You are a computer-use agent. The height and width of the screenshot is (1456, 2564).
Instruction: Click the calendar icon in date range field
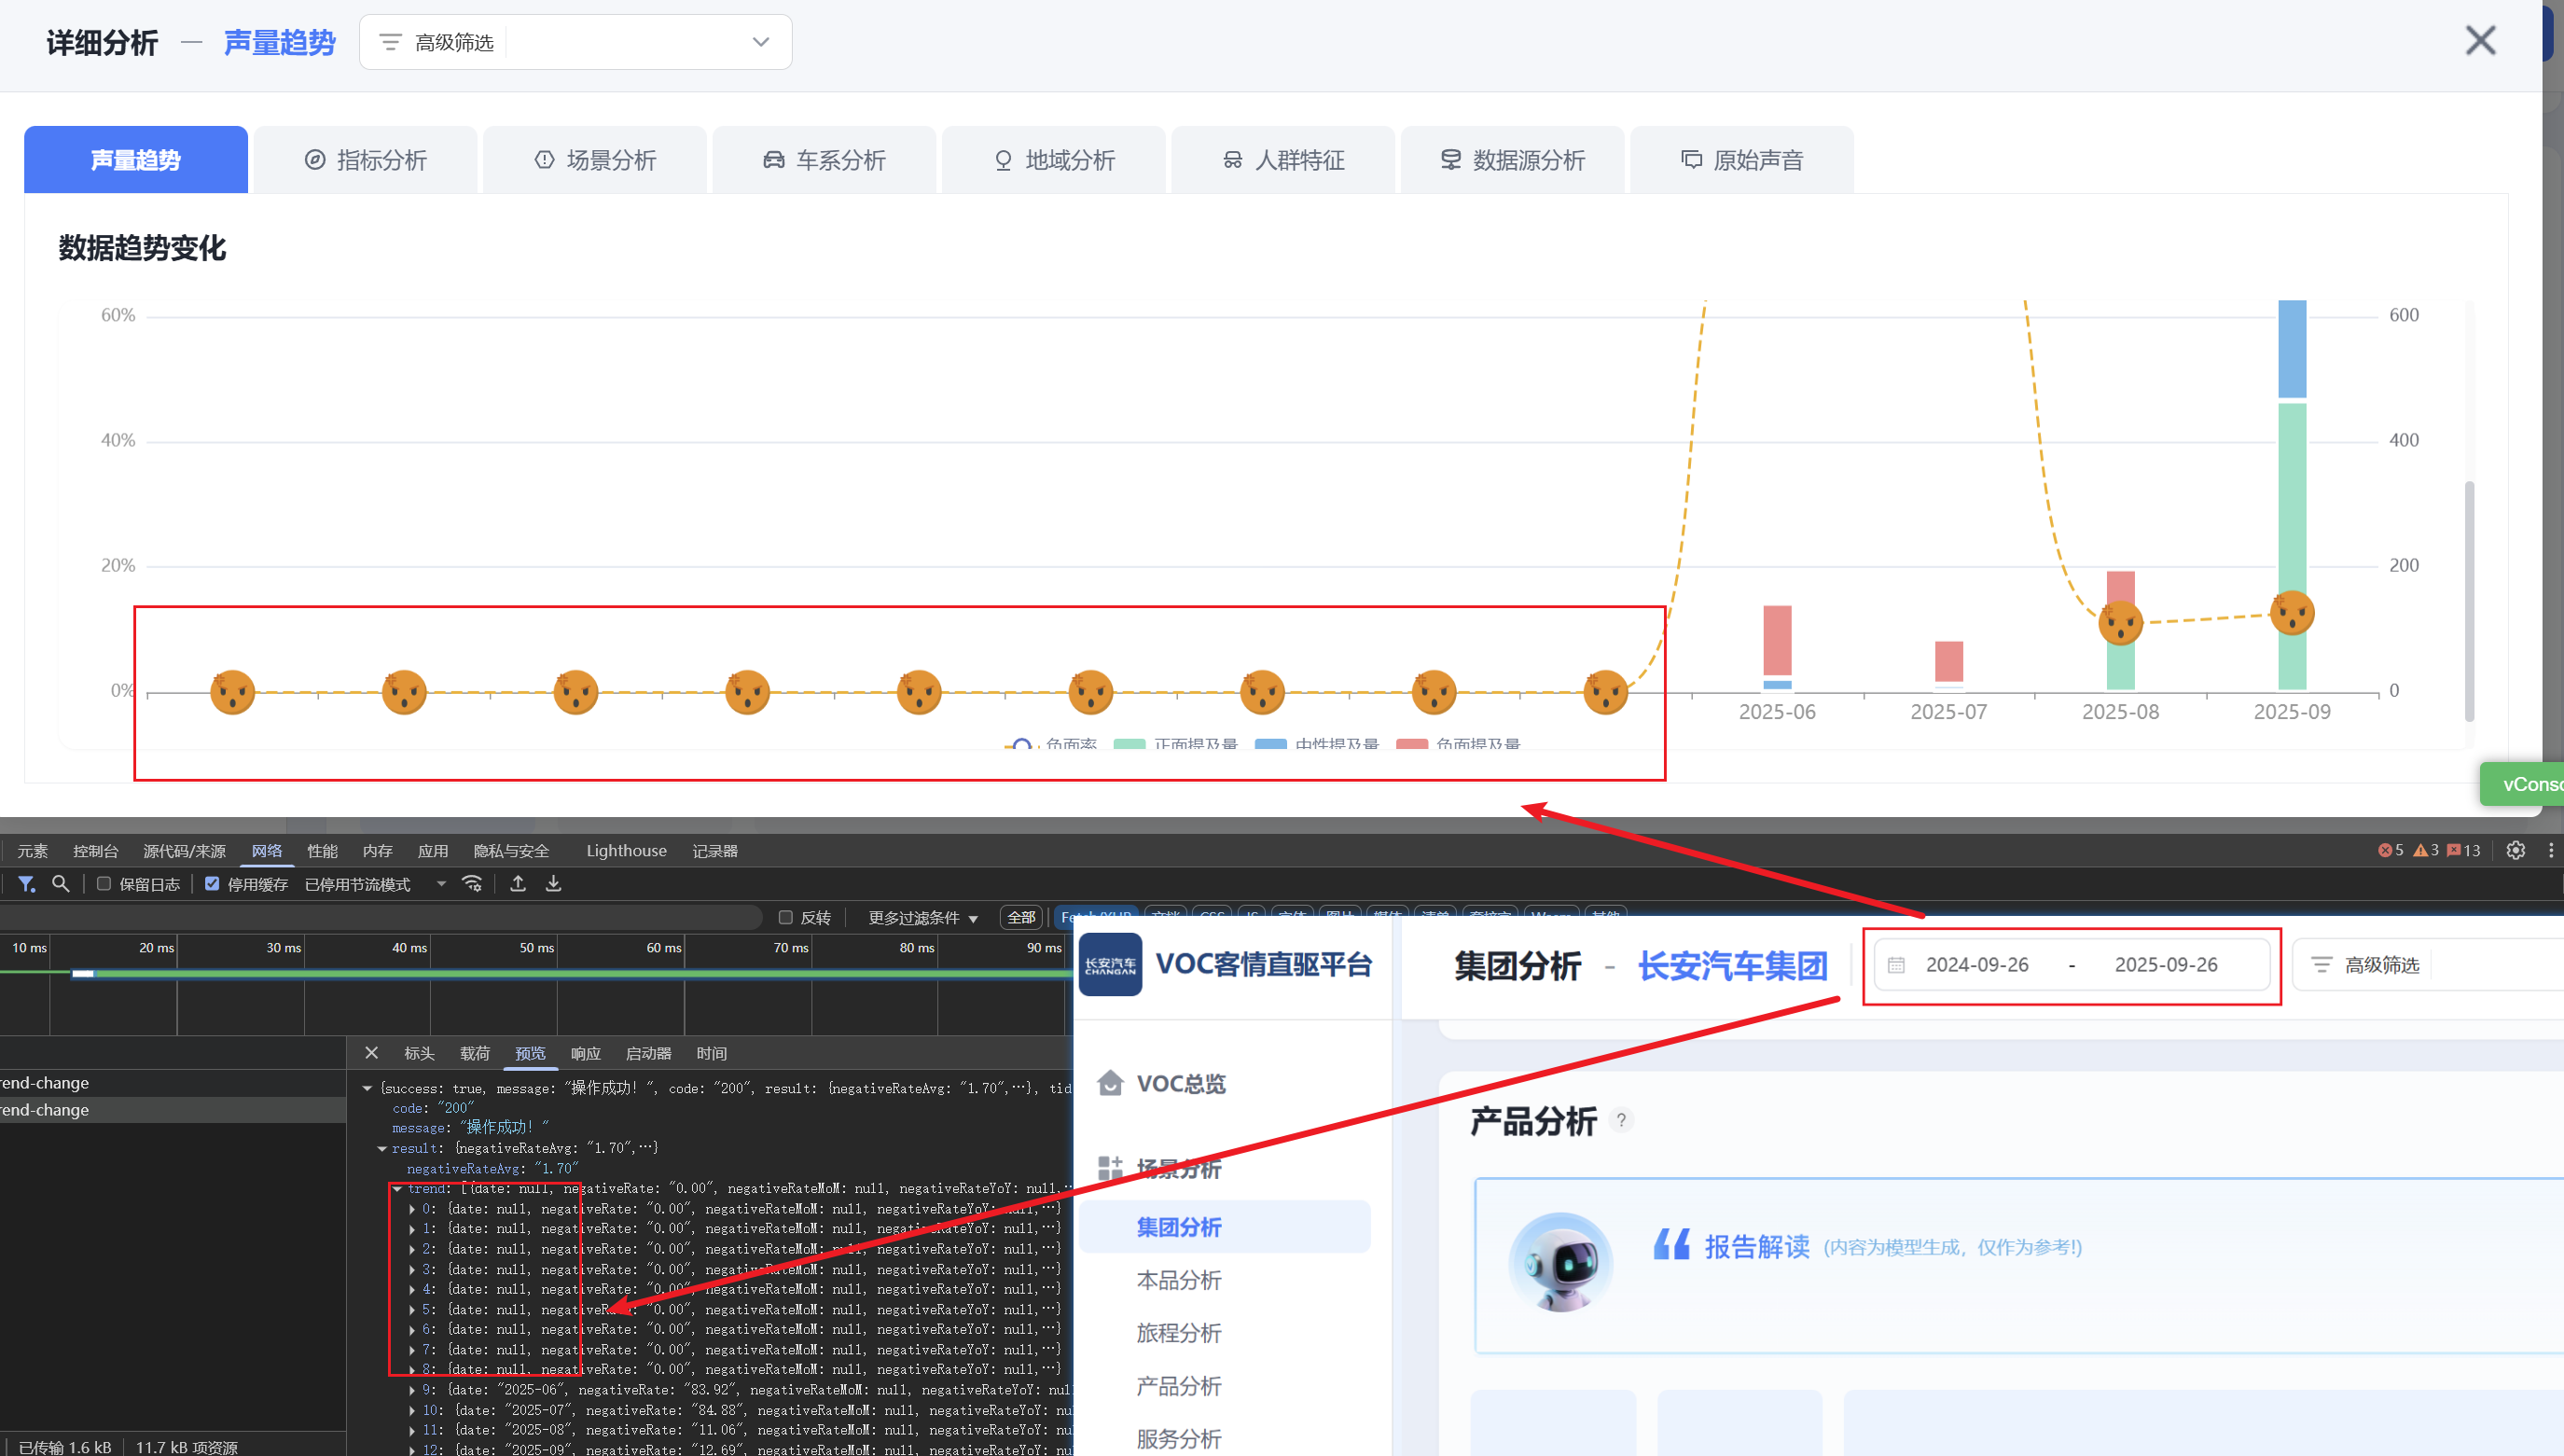(x=1896, y=965)
